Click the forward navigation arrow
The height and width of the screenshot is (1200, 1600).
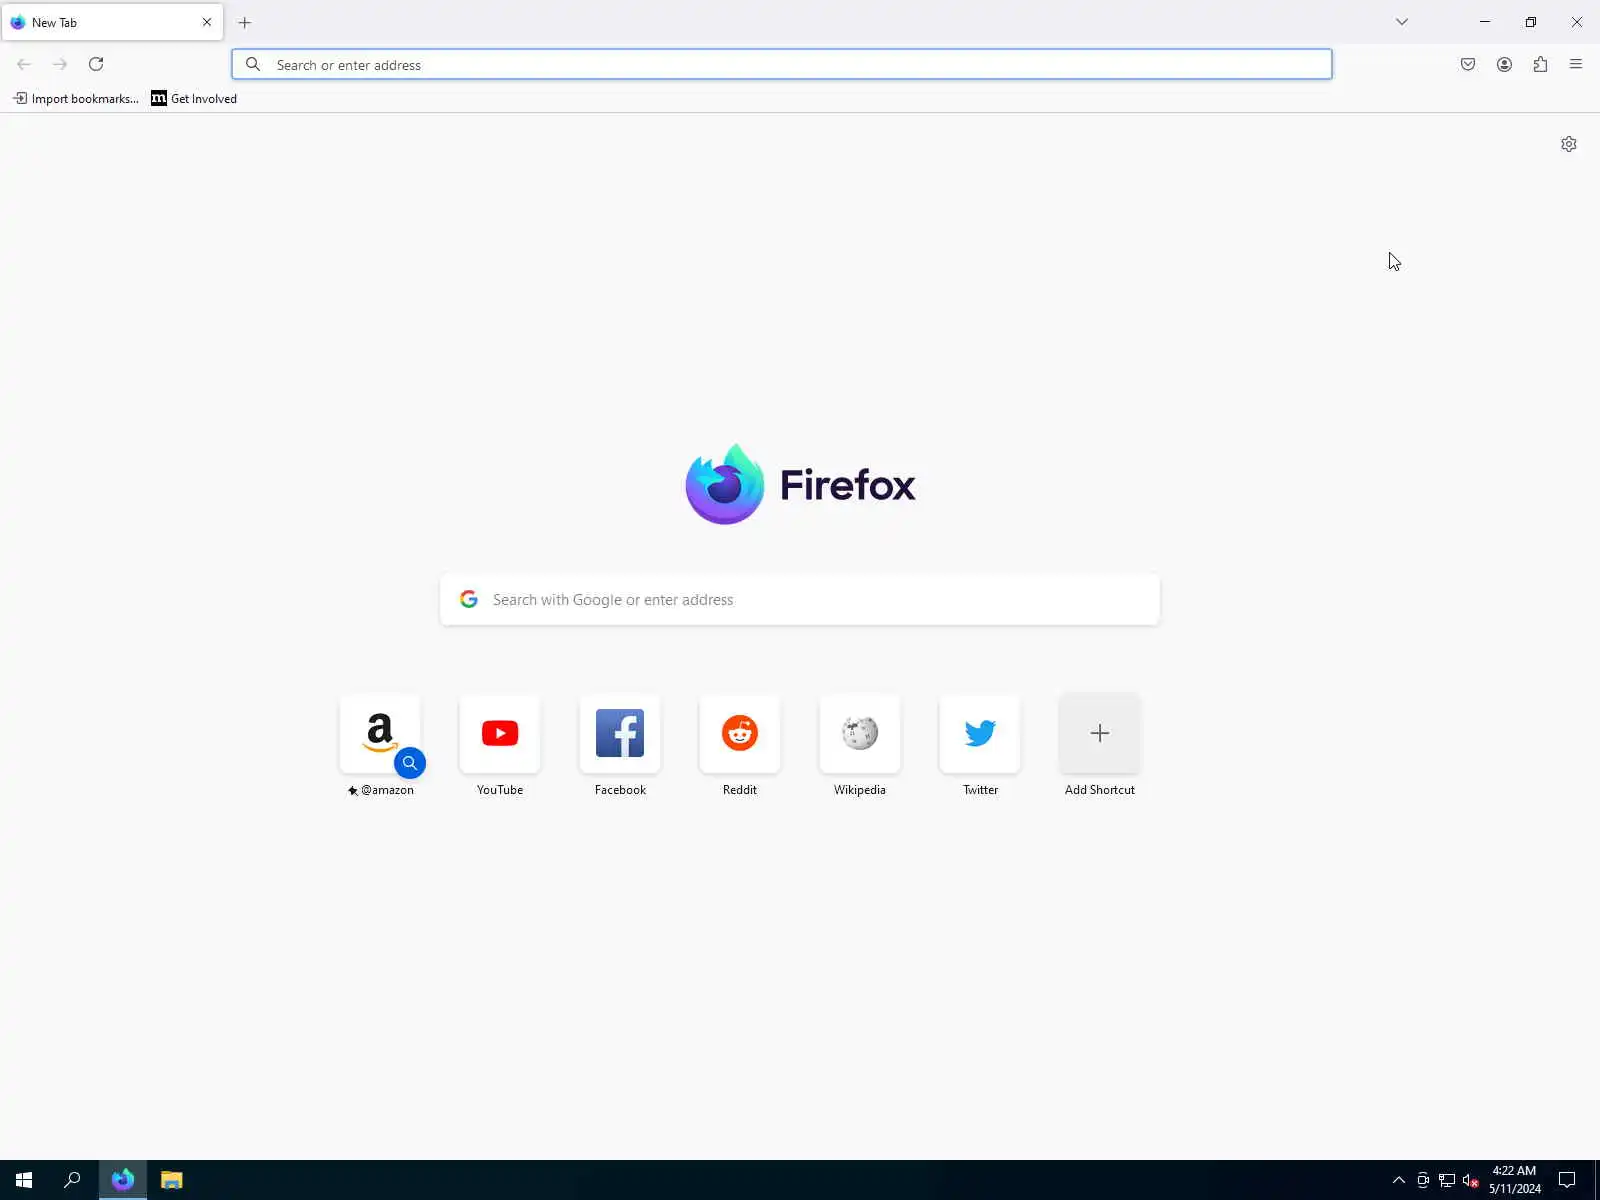[60, 64]
